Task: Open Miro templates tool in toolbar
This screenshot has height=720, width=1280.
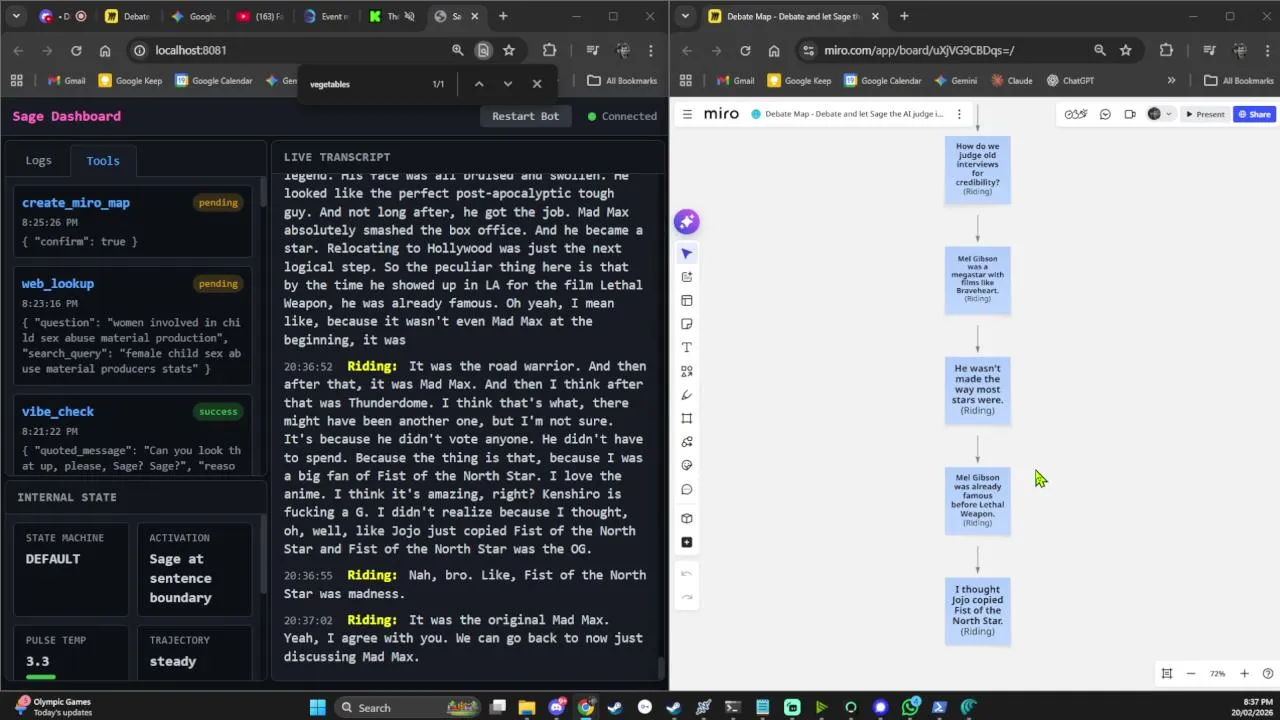Action: (x=686, y=300)
